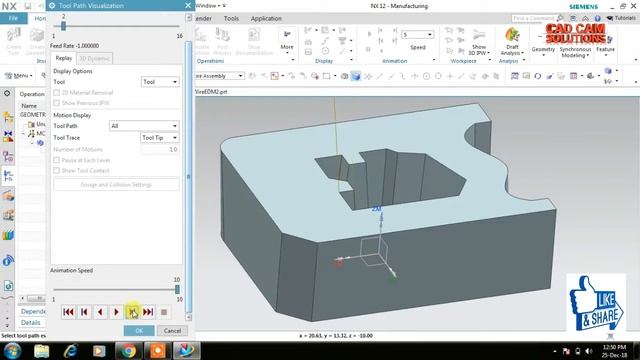Switch to the Replay tab
The image size is (640, 360).
pyautogui.click(x=64, y=58)
